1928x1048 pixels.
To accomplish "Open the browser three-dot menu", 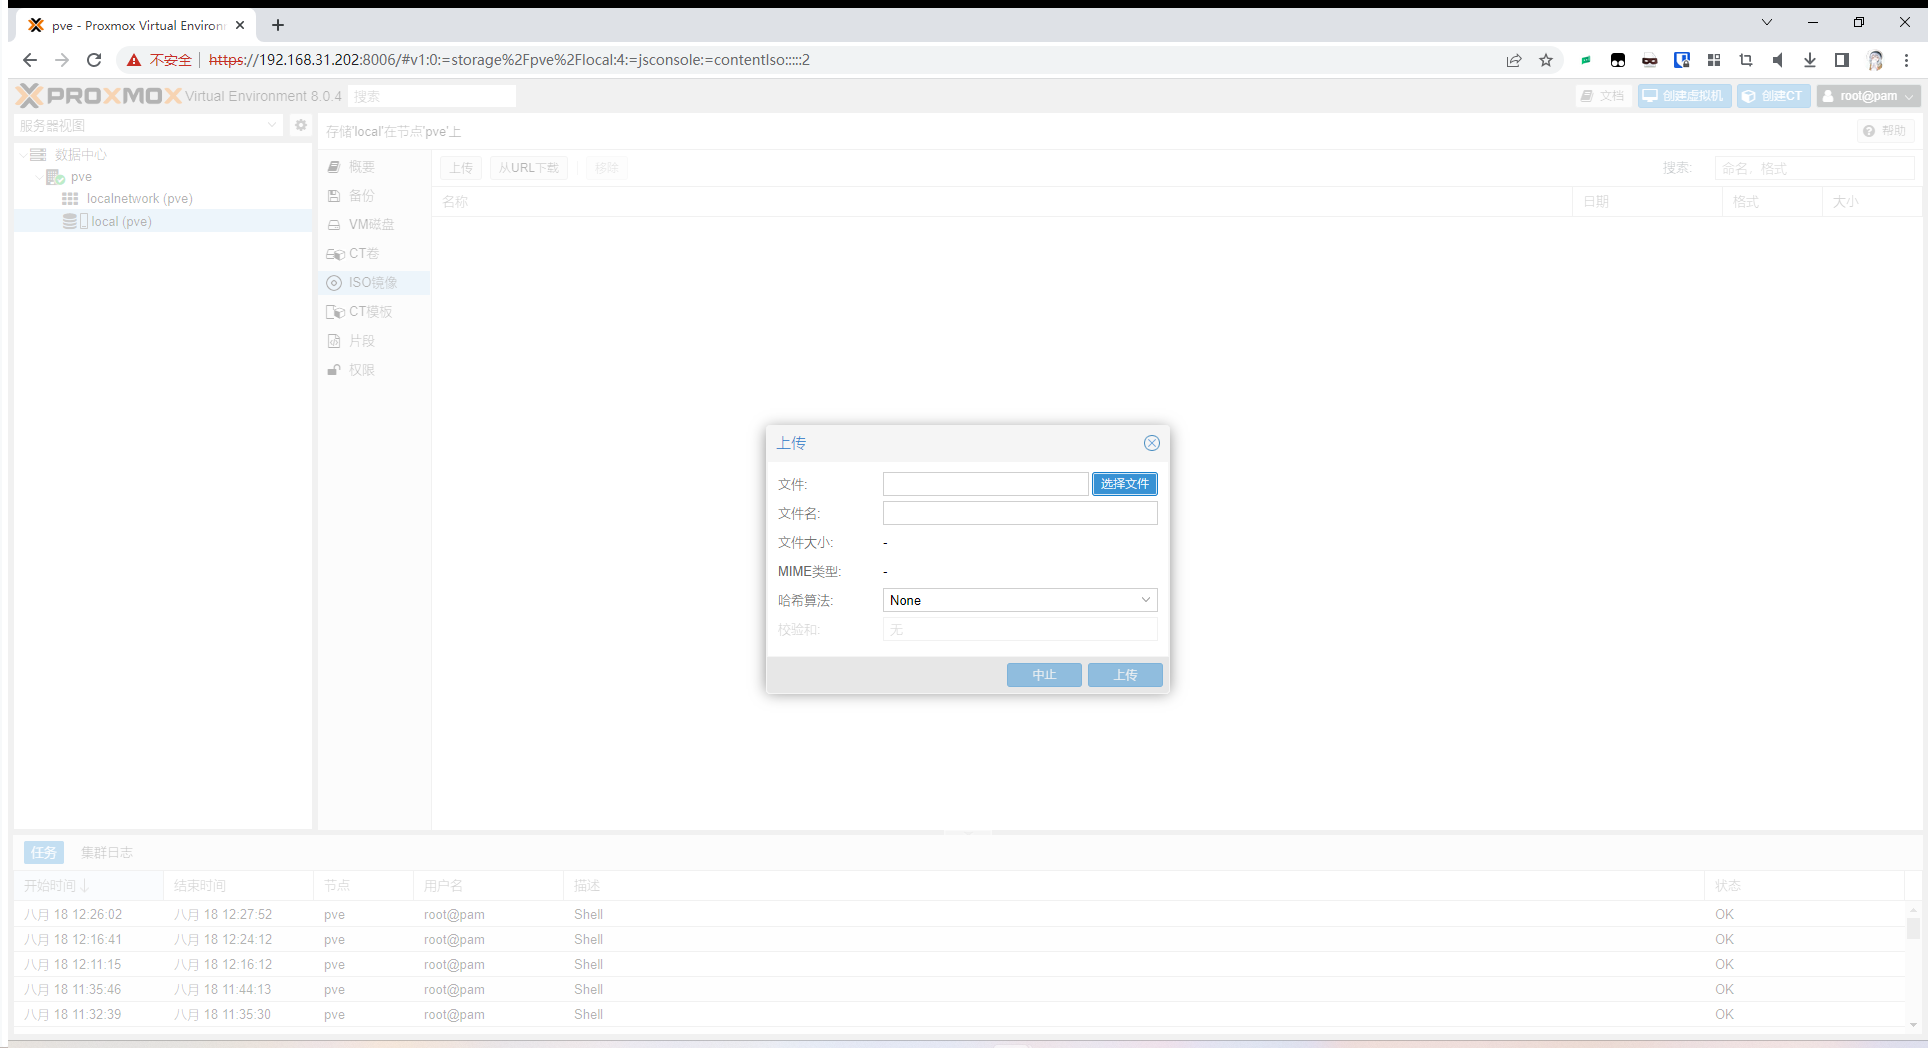I will [1907, 60].
